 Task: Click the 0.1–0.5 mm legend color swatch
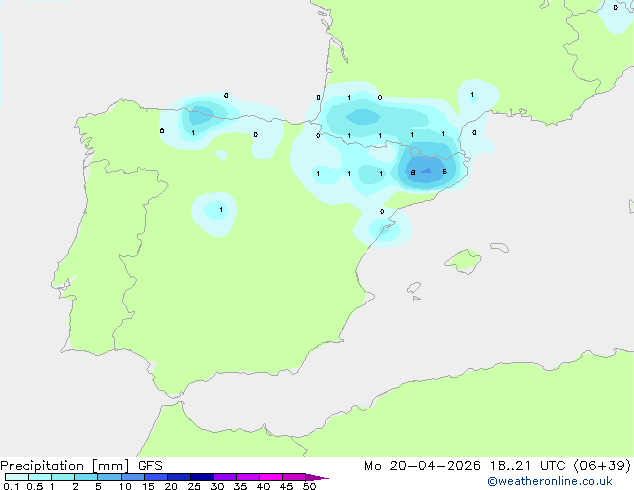pos(17,477)
